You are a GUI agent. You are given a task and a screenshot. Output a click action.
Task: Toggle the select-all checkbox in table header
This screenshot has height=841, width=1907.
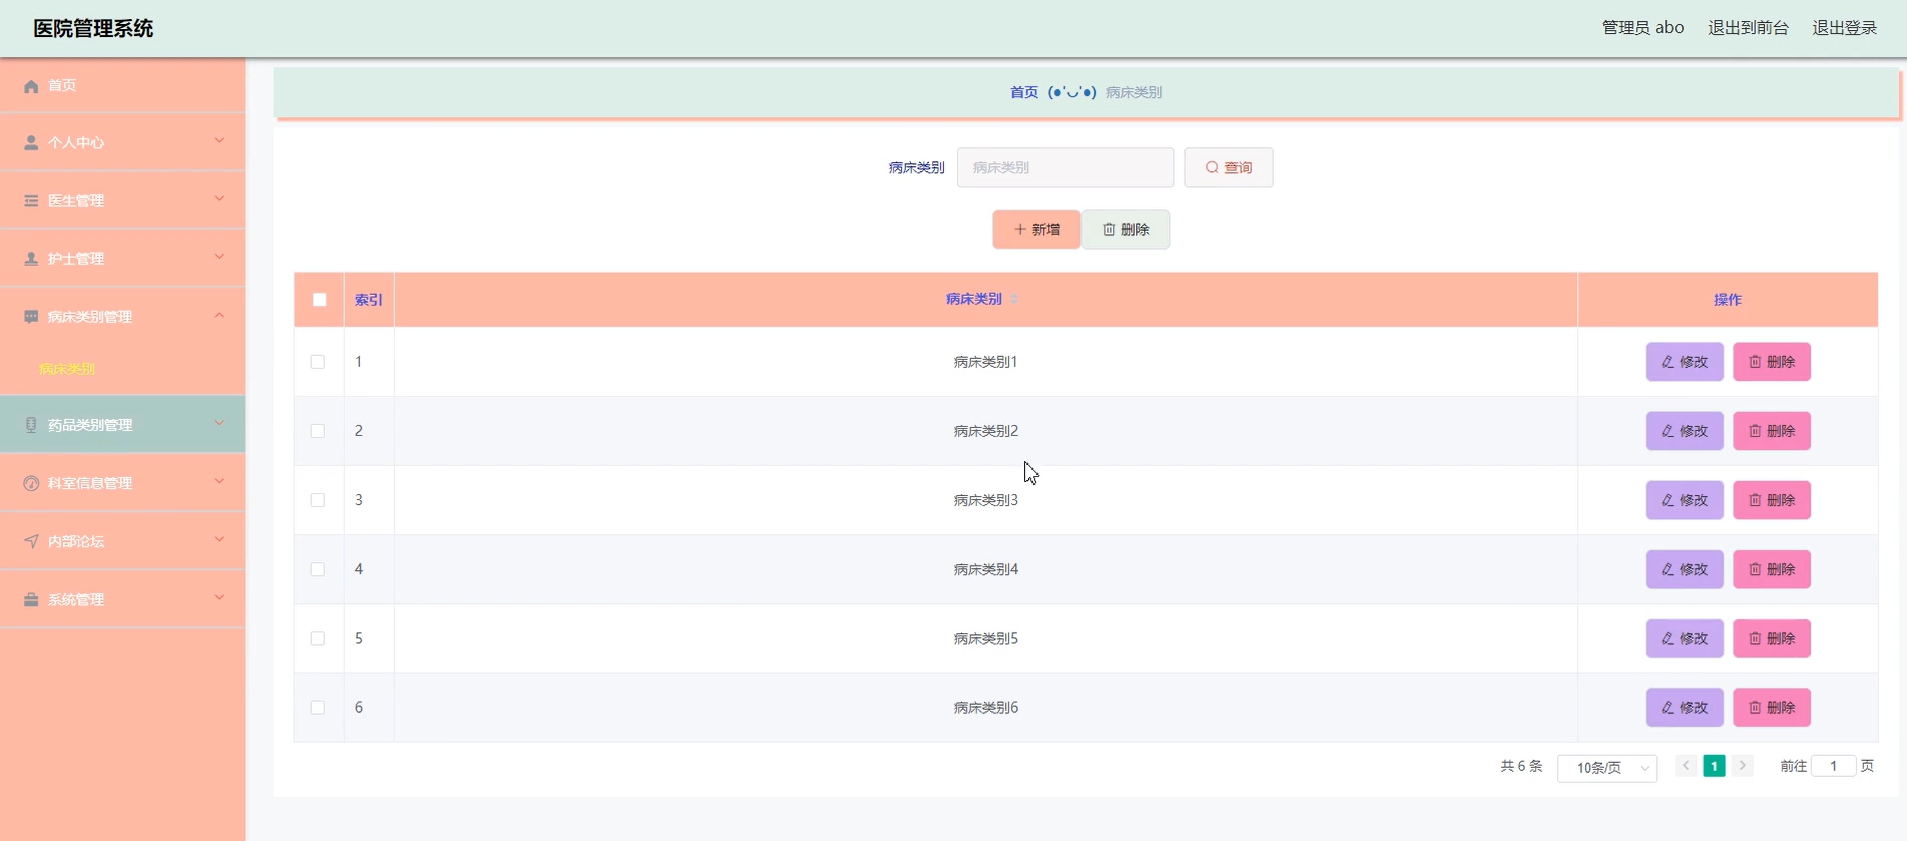[320, 300]
